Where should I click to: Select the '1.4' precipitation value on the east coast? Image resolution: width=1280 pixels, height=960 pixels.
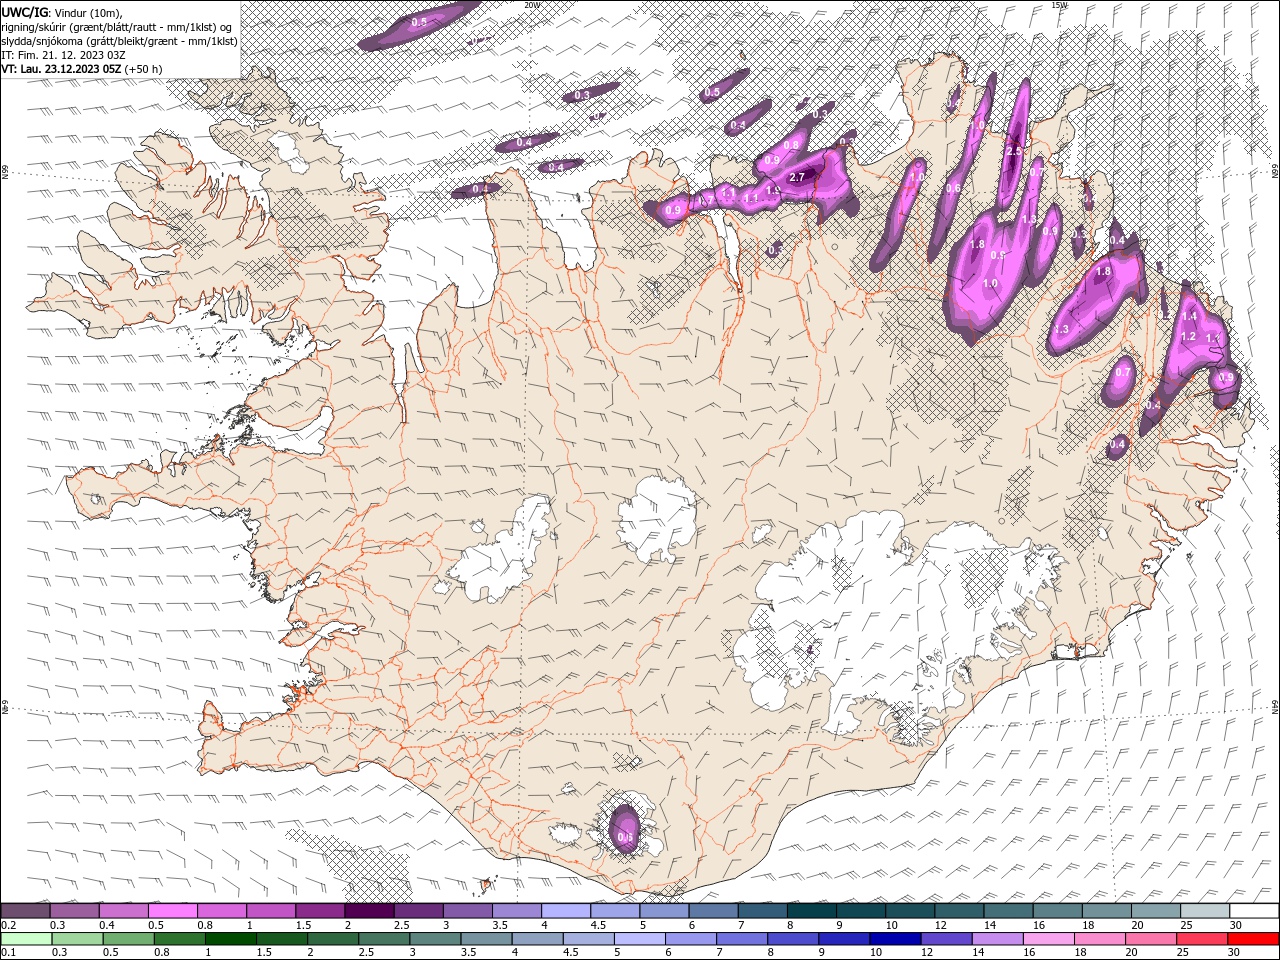1189,315
